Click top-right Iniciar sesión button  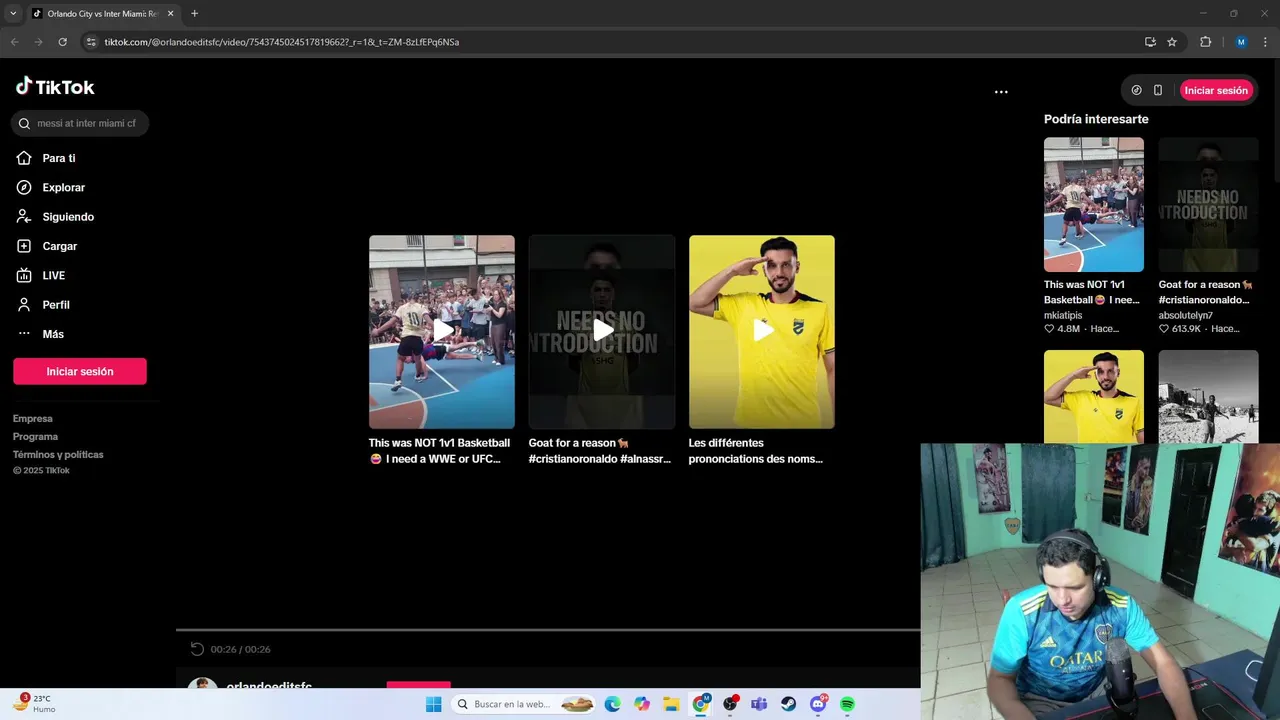(x=1216, y=90)
